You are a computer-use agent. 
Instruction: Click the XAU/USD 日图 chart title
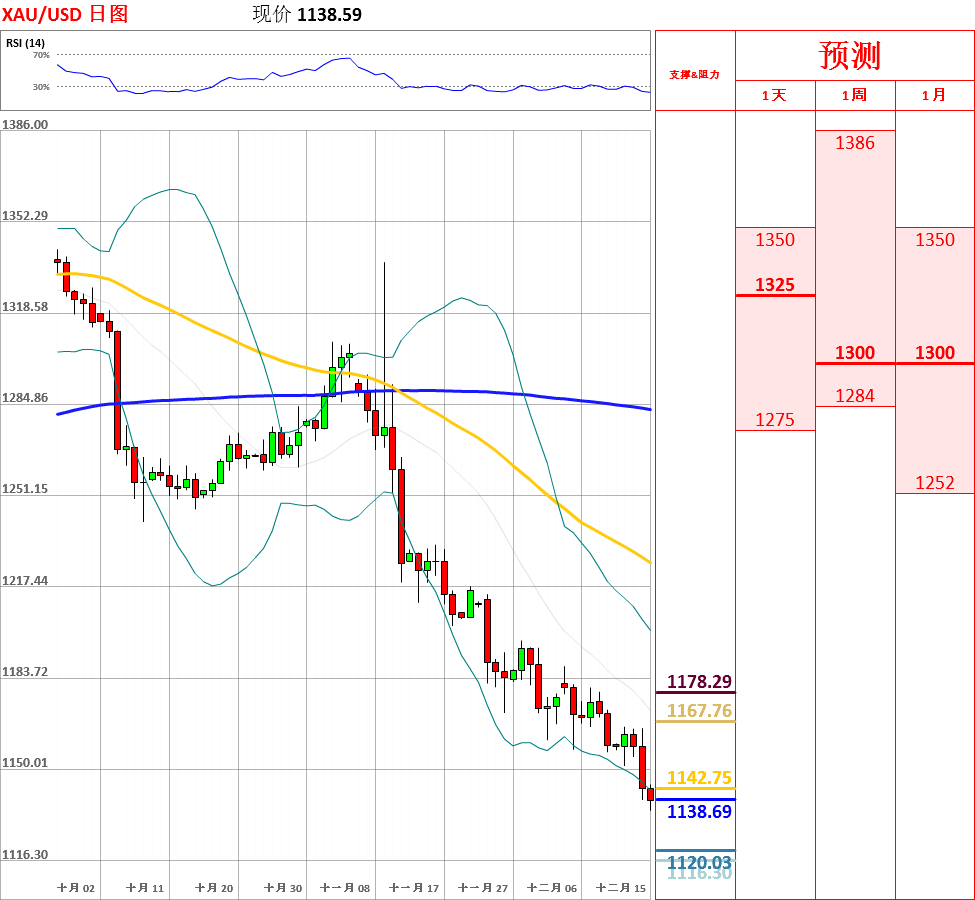pyautogui.click(x=65, y=14)
